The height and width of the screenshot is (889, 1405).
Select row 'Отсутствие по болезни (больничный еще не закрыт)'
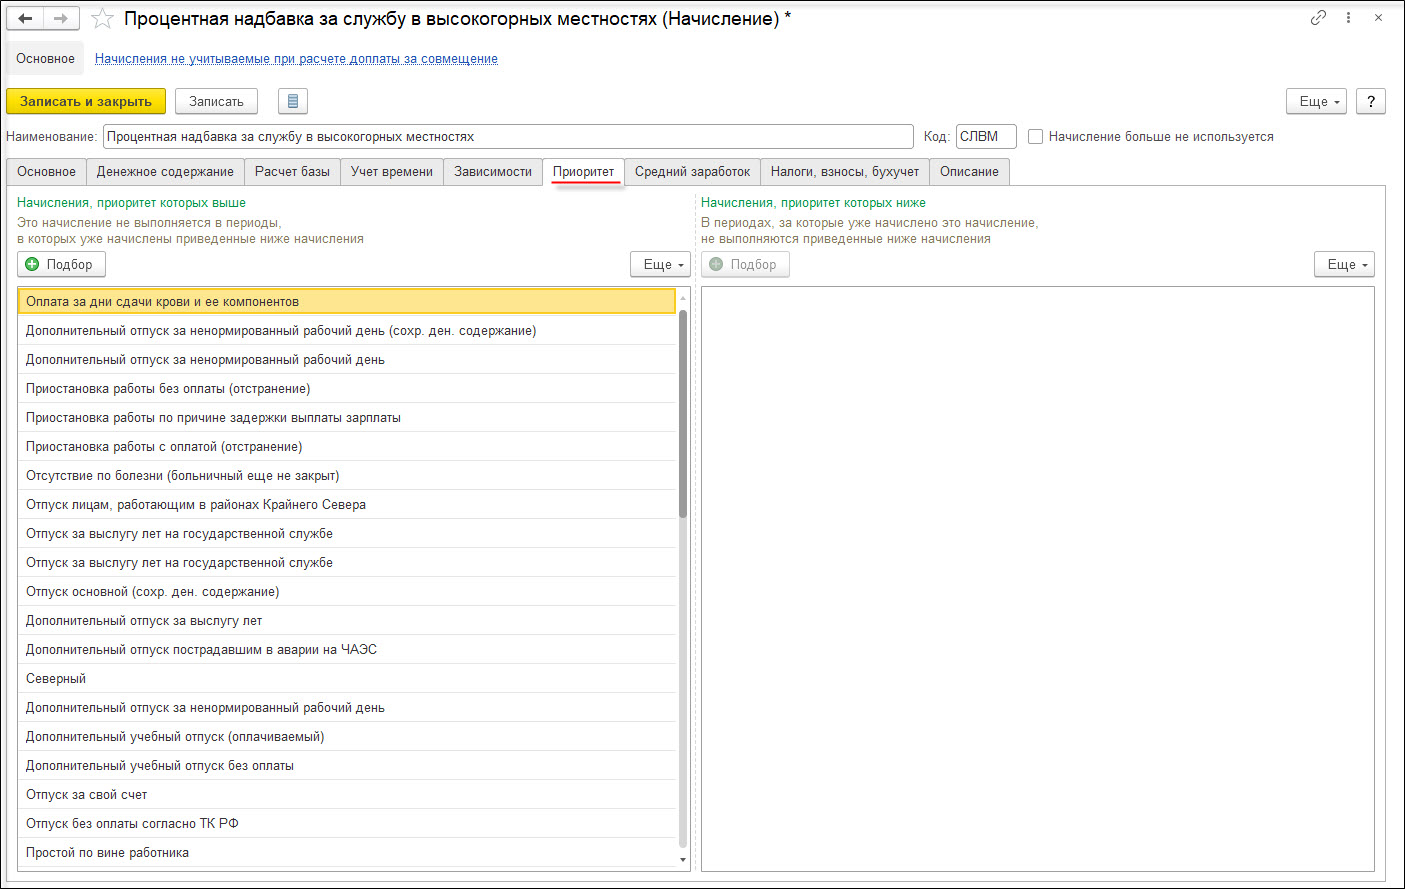[346, 476]
